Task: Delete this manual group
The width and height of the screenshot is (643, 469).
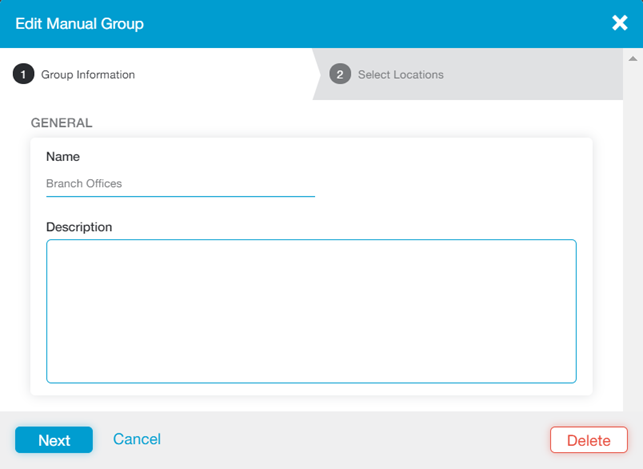Action: pyautogui.click(x=588, y=440)
